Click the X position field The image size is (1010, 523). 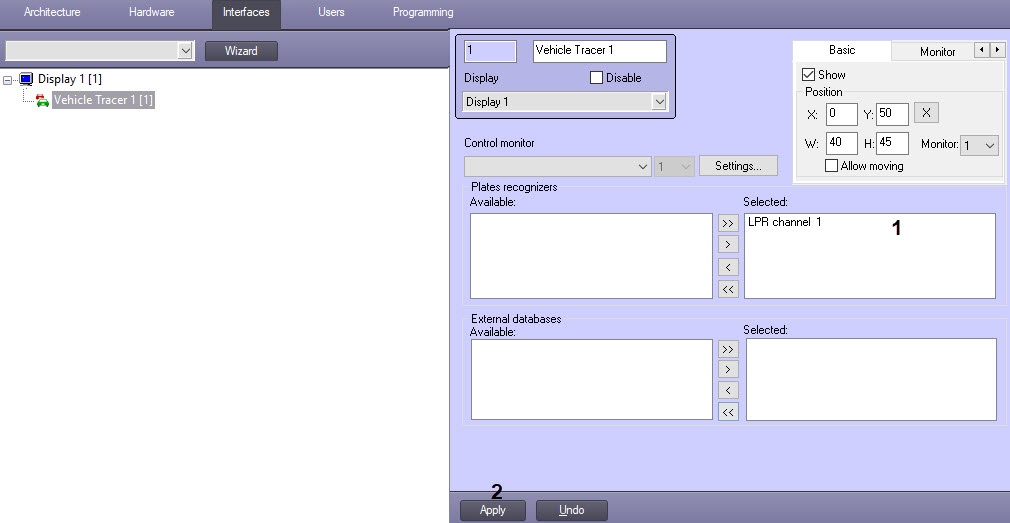click(841, 115)
